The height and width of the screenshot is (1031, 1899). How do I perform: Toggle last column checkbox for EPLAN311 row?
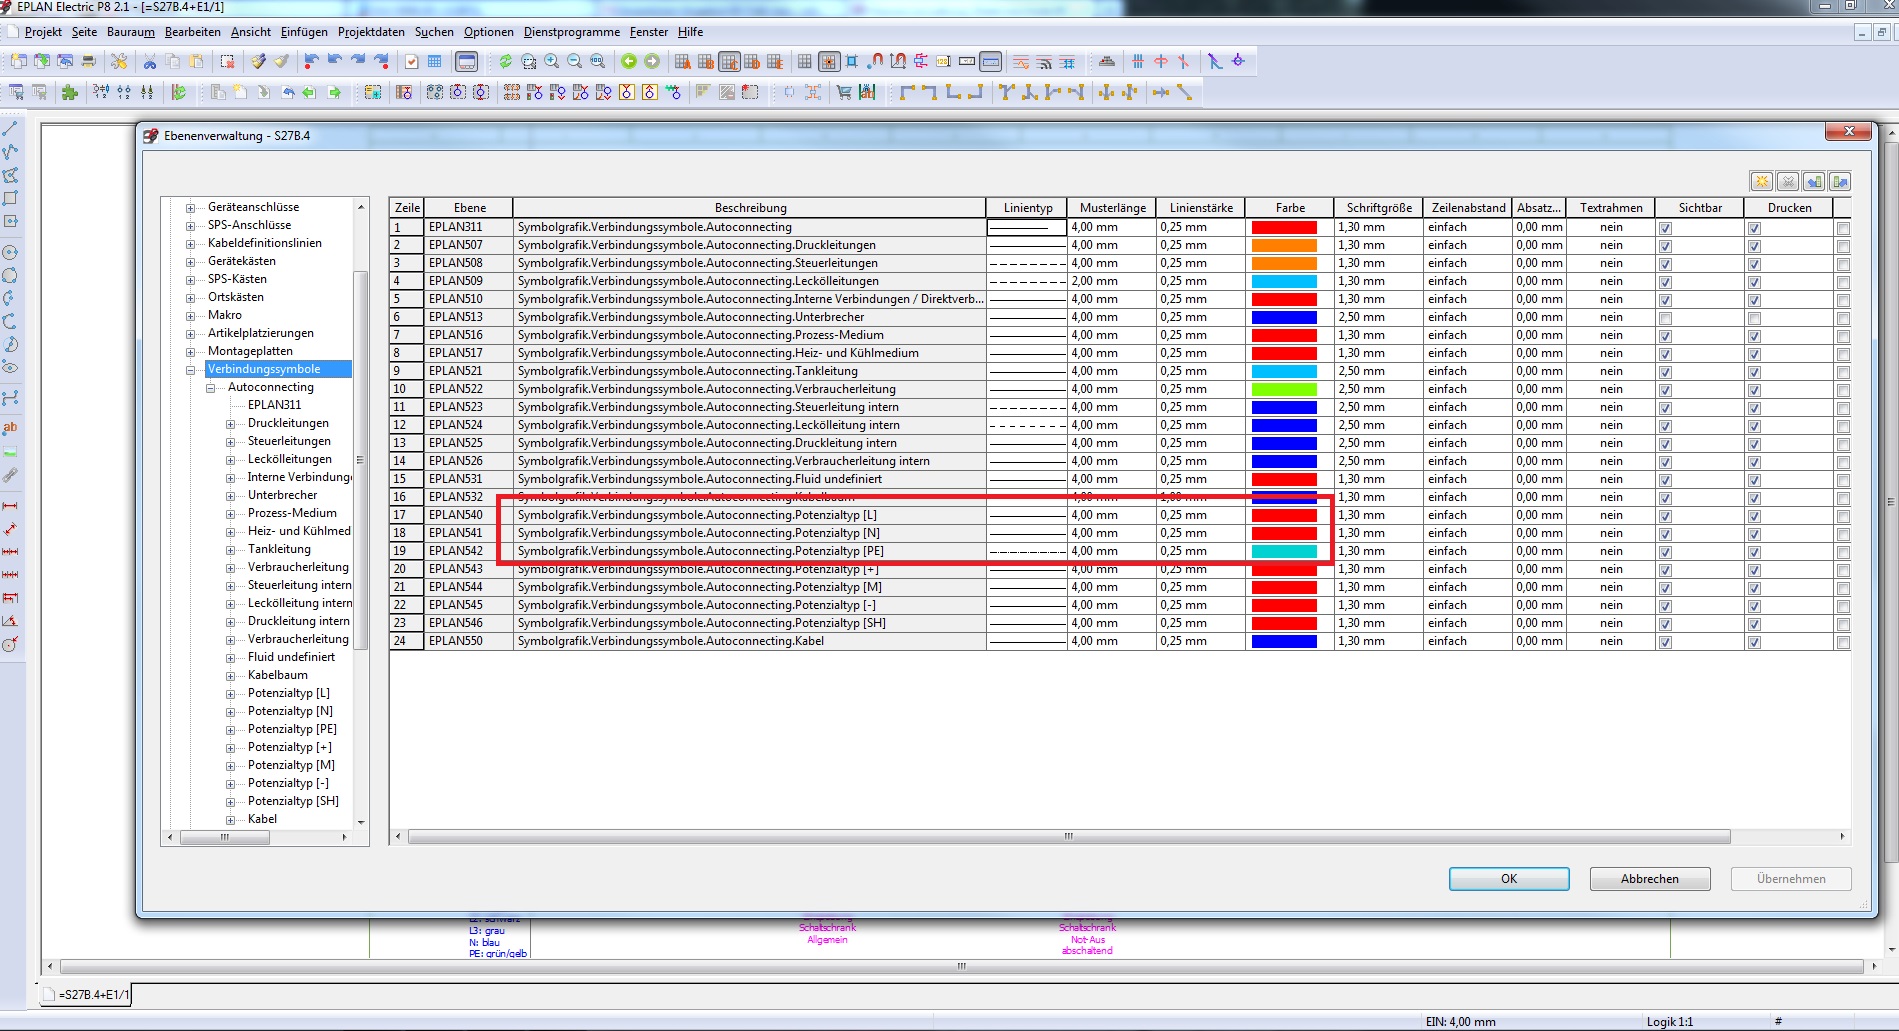pos(1843,228)
